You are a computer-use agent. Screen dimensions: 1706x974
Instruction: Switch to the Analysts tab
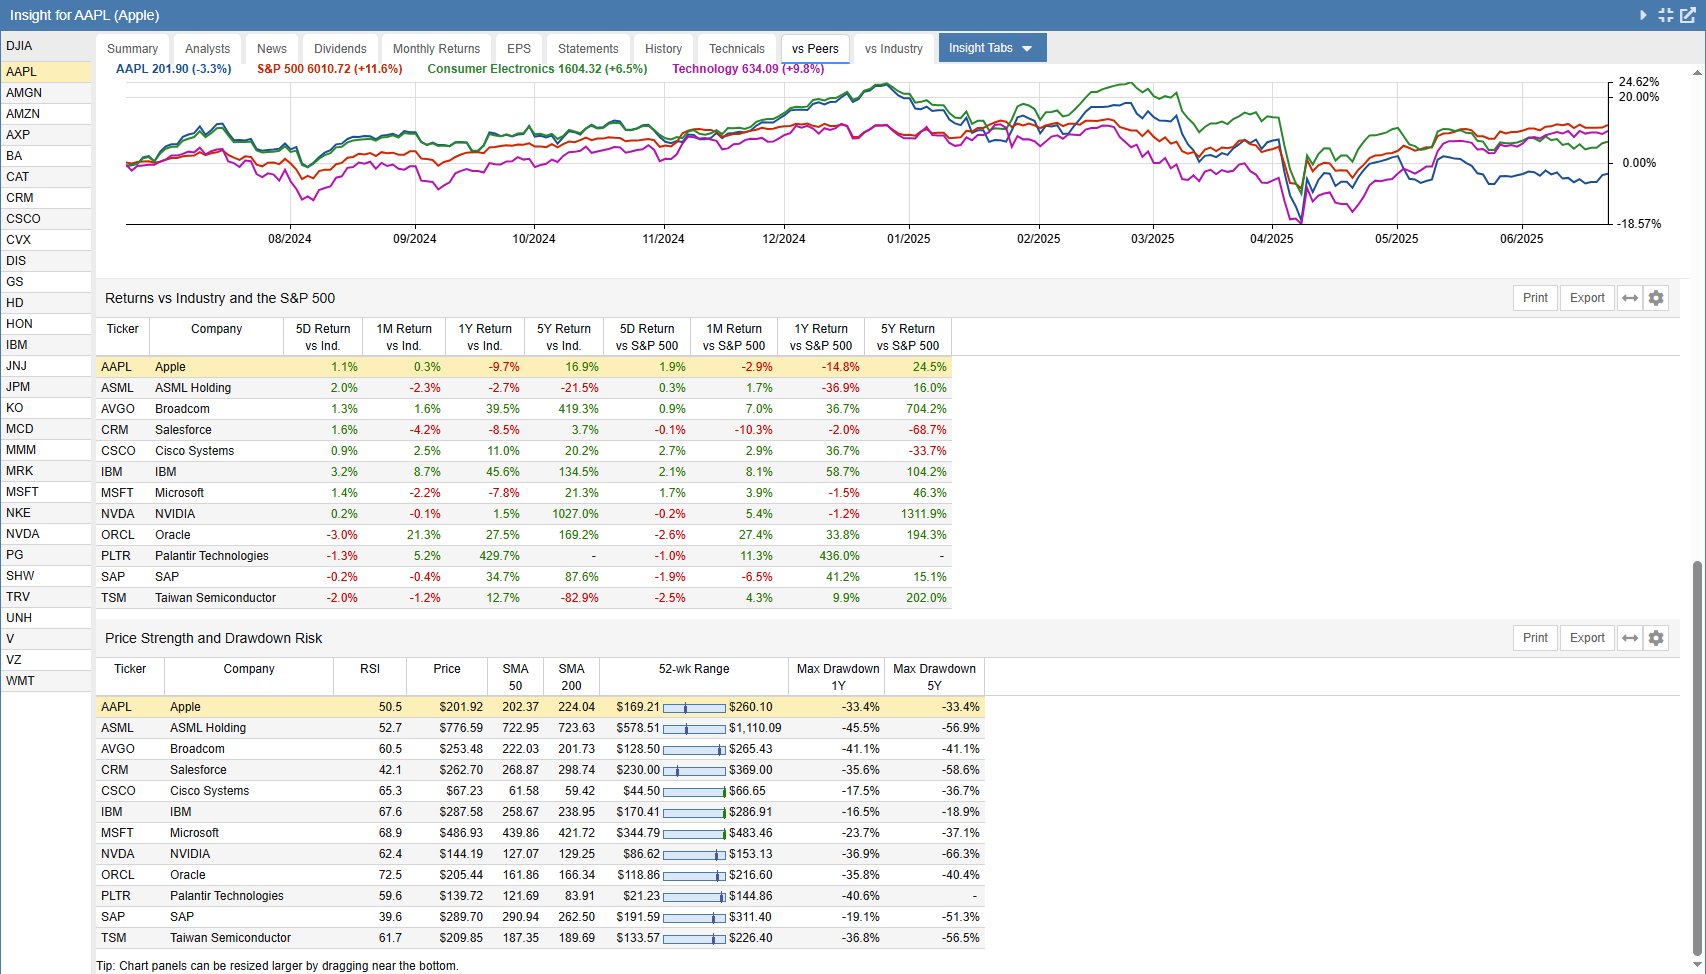(207, 49)
